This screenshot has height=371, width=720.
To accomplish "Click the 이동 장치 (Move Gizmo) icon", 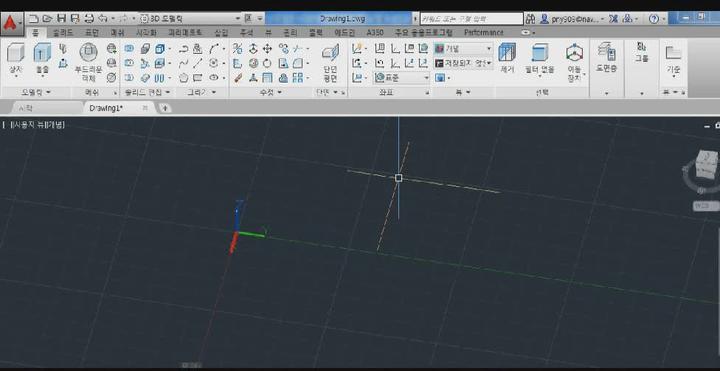I will (574, 62).
